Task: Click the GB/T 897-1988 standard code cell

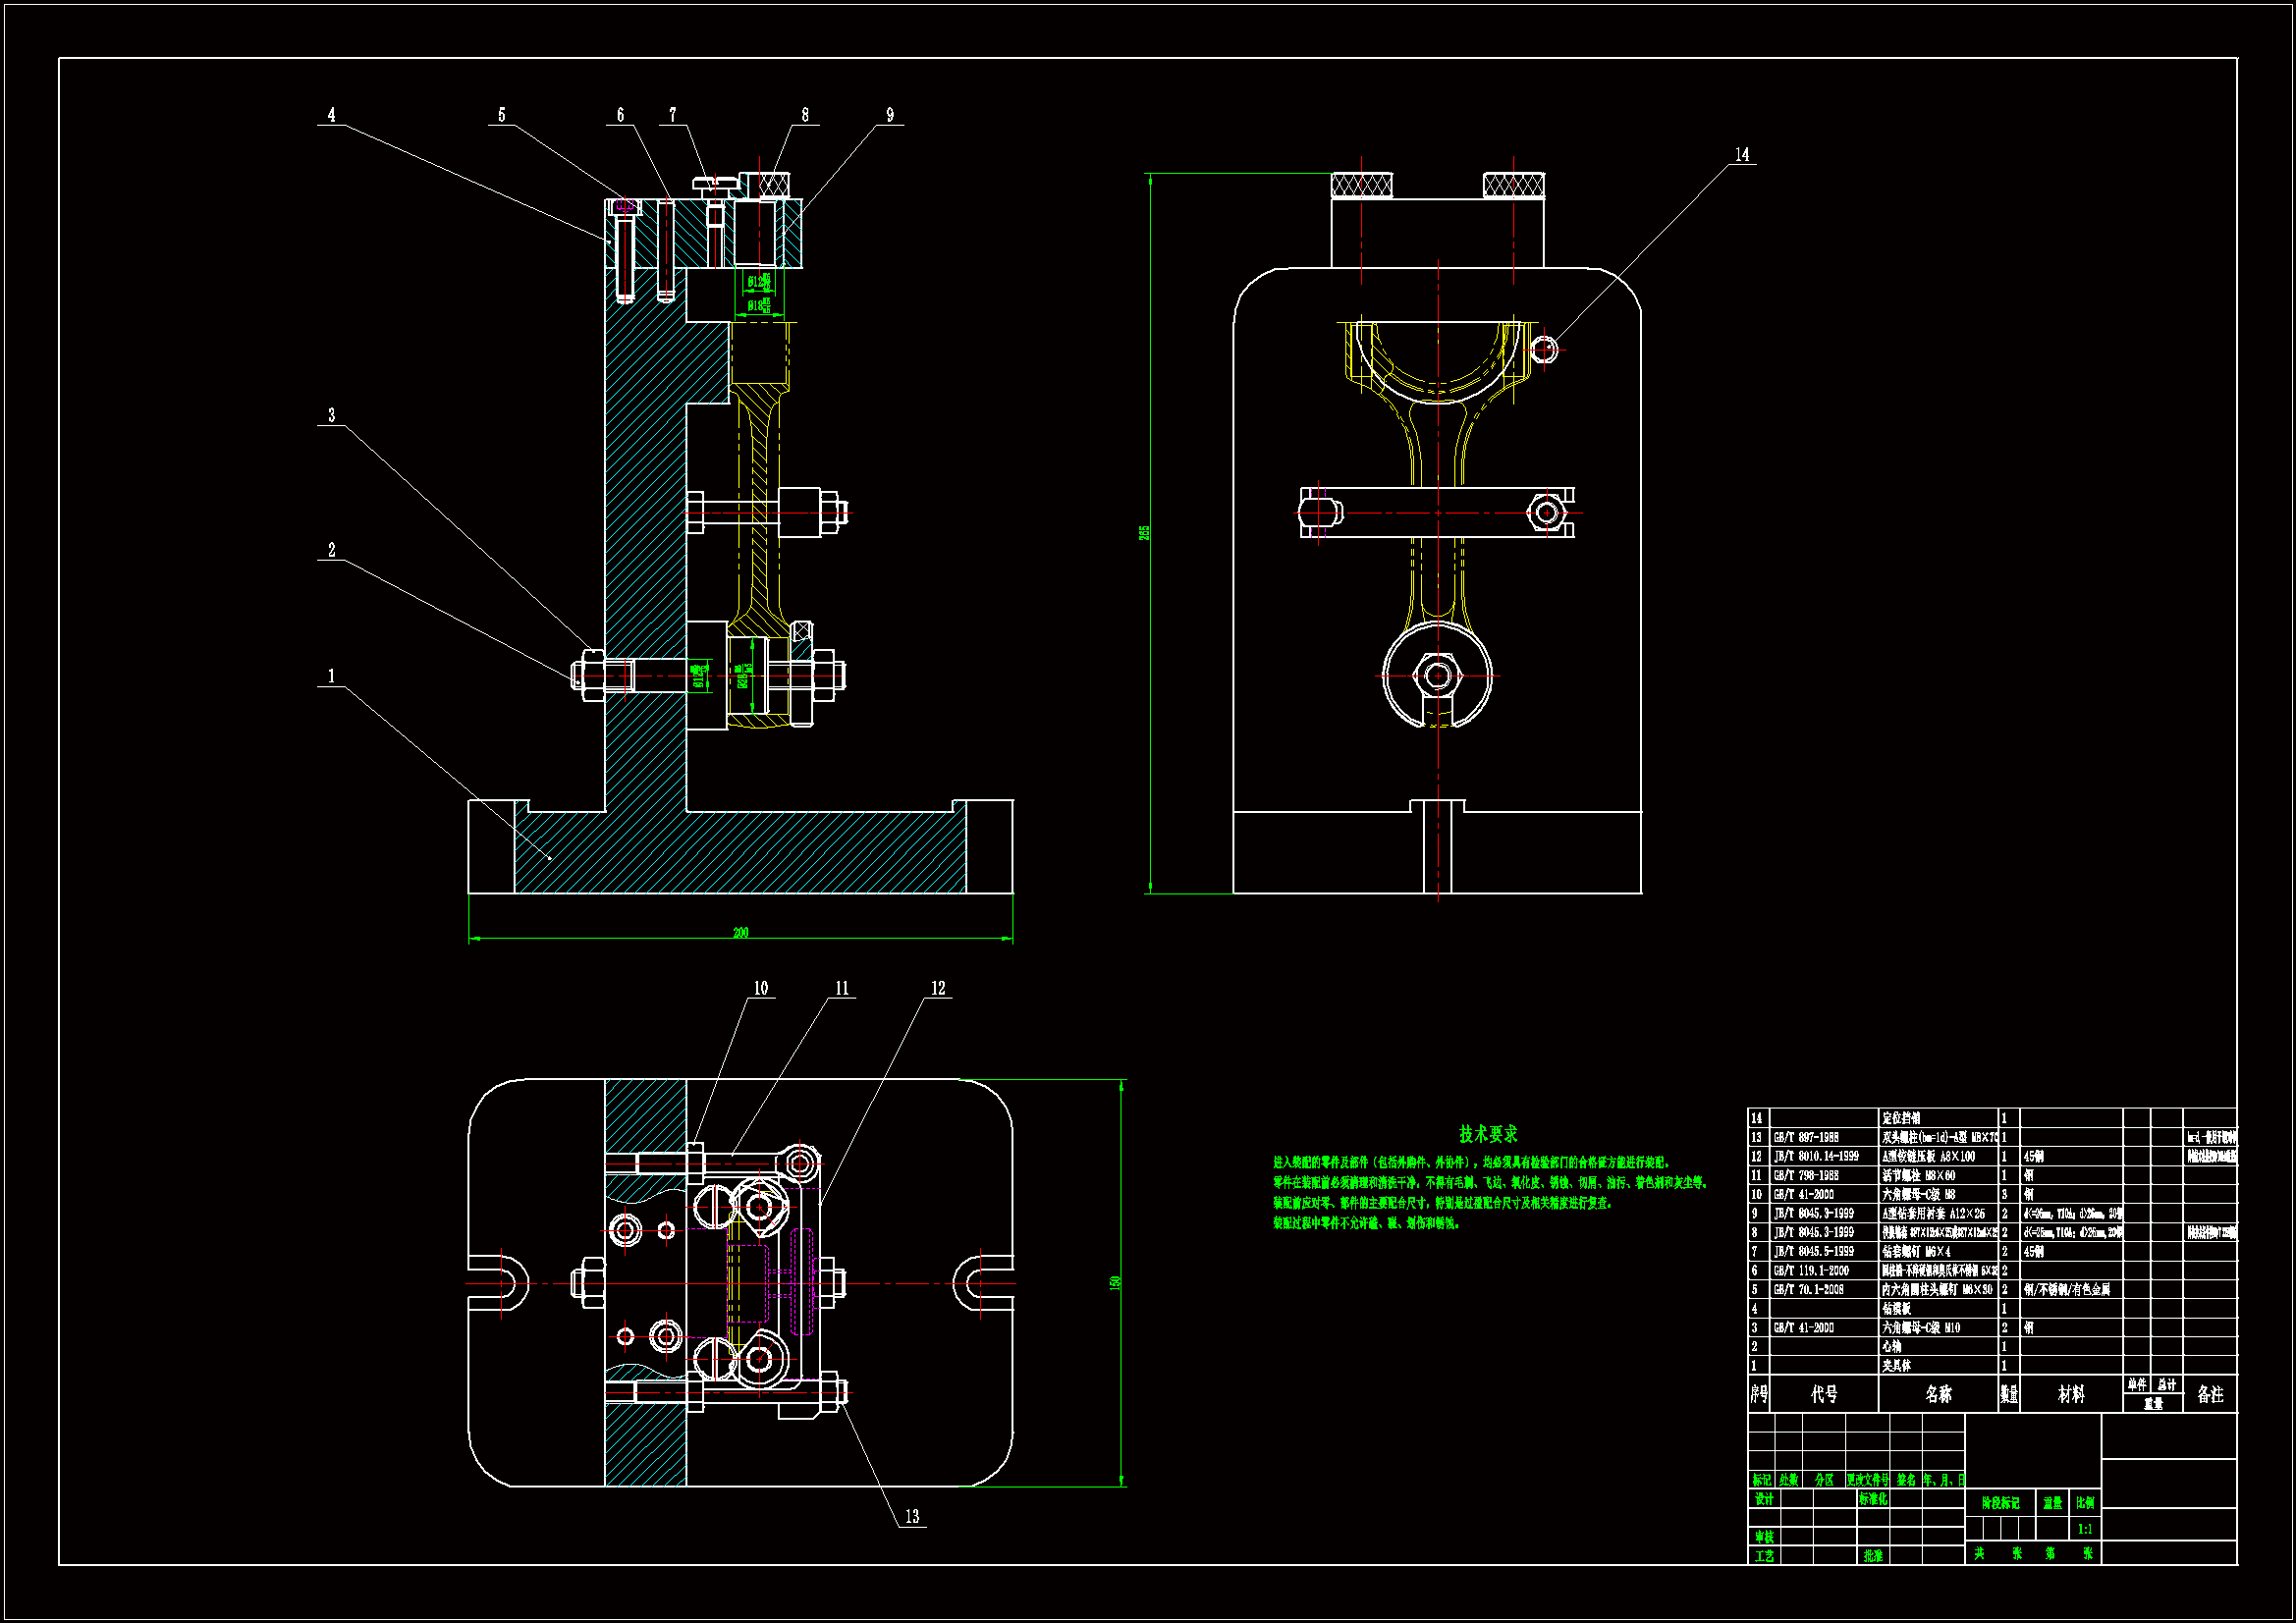Action: [x=1806, y=1137]
